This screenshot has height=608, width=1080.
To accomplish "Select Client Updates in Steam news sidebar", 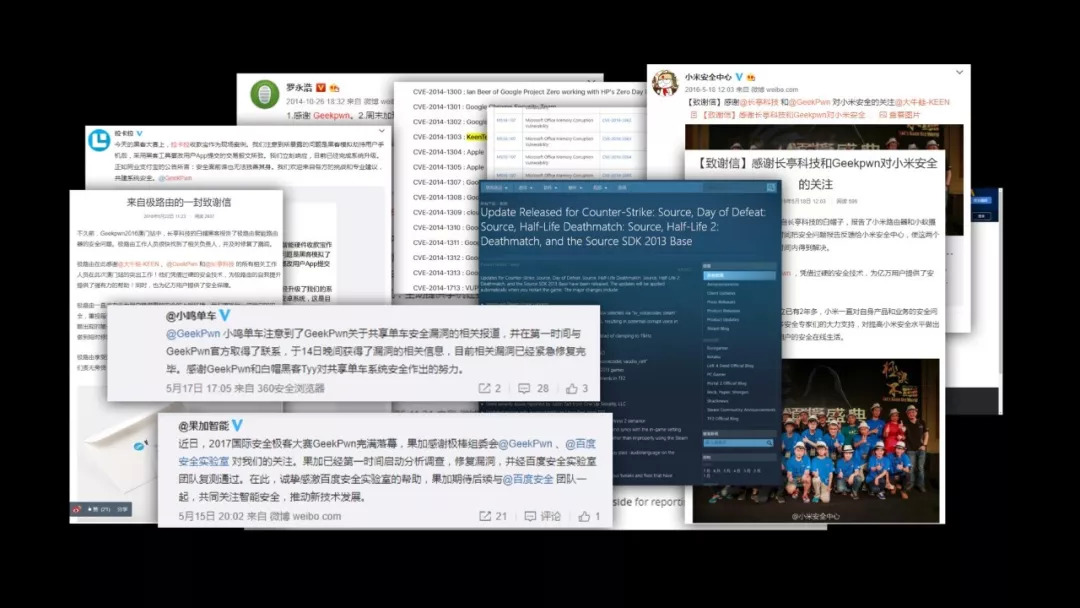I will (721, 293).
